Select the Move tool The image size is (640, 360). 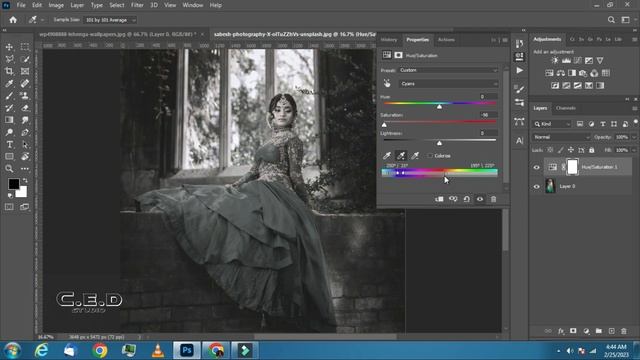coord(9,47)
